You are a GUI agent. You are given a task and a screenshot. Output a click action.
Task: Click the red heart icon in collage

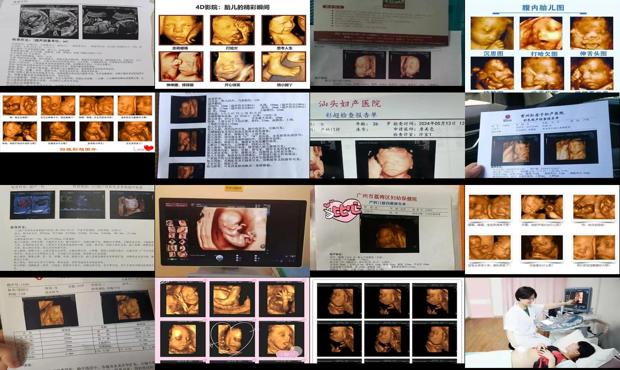[148, 148]
